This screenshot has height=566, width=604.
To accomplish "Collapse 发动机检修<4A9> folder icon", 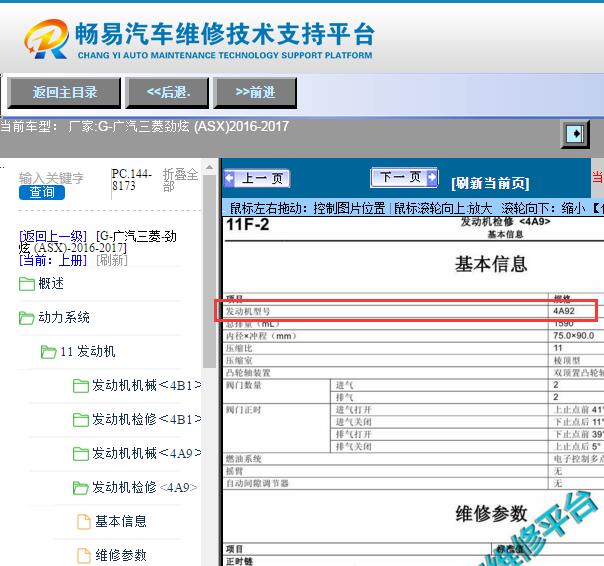I will [81, 488].
